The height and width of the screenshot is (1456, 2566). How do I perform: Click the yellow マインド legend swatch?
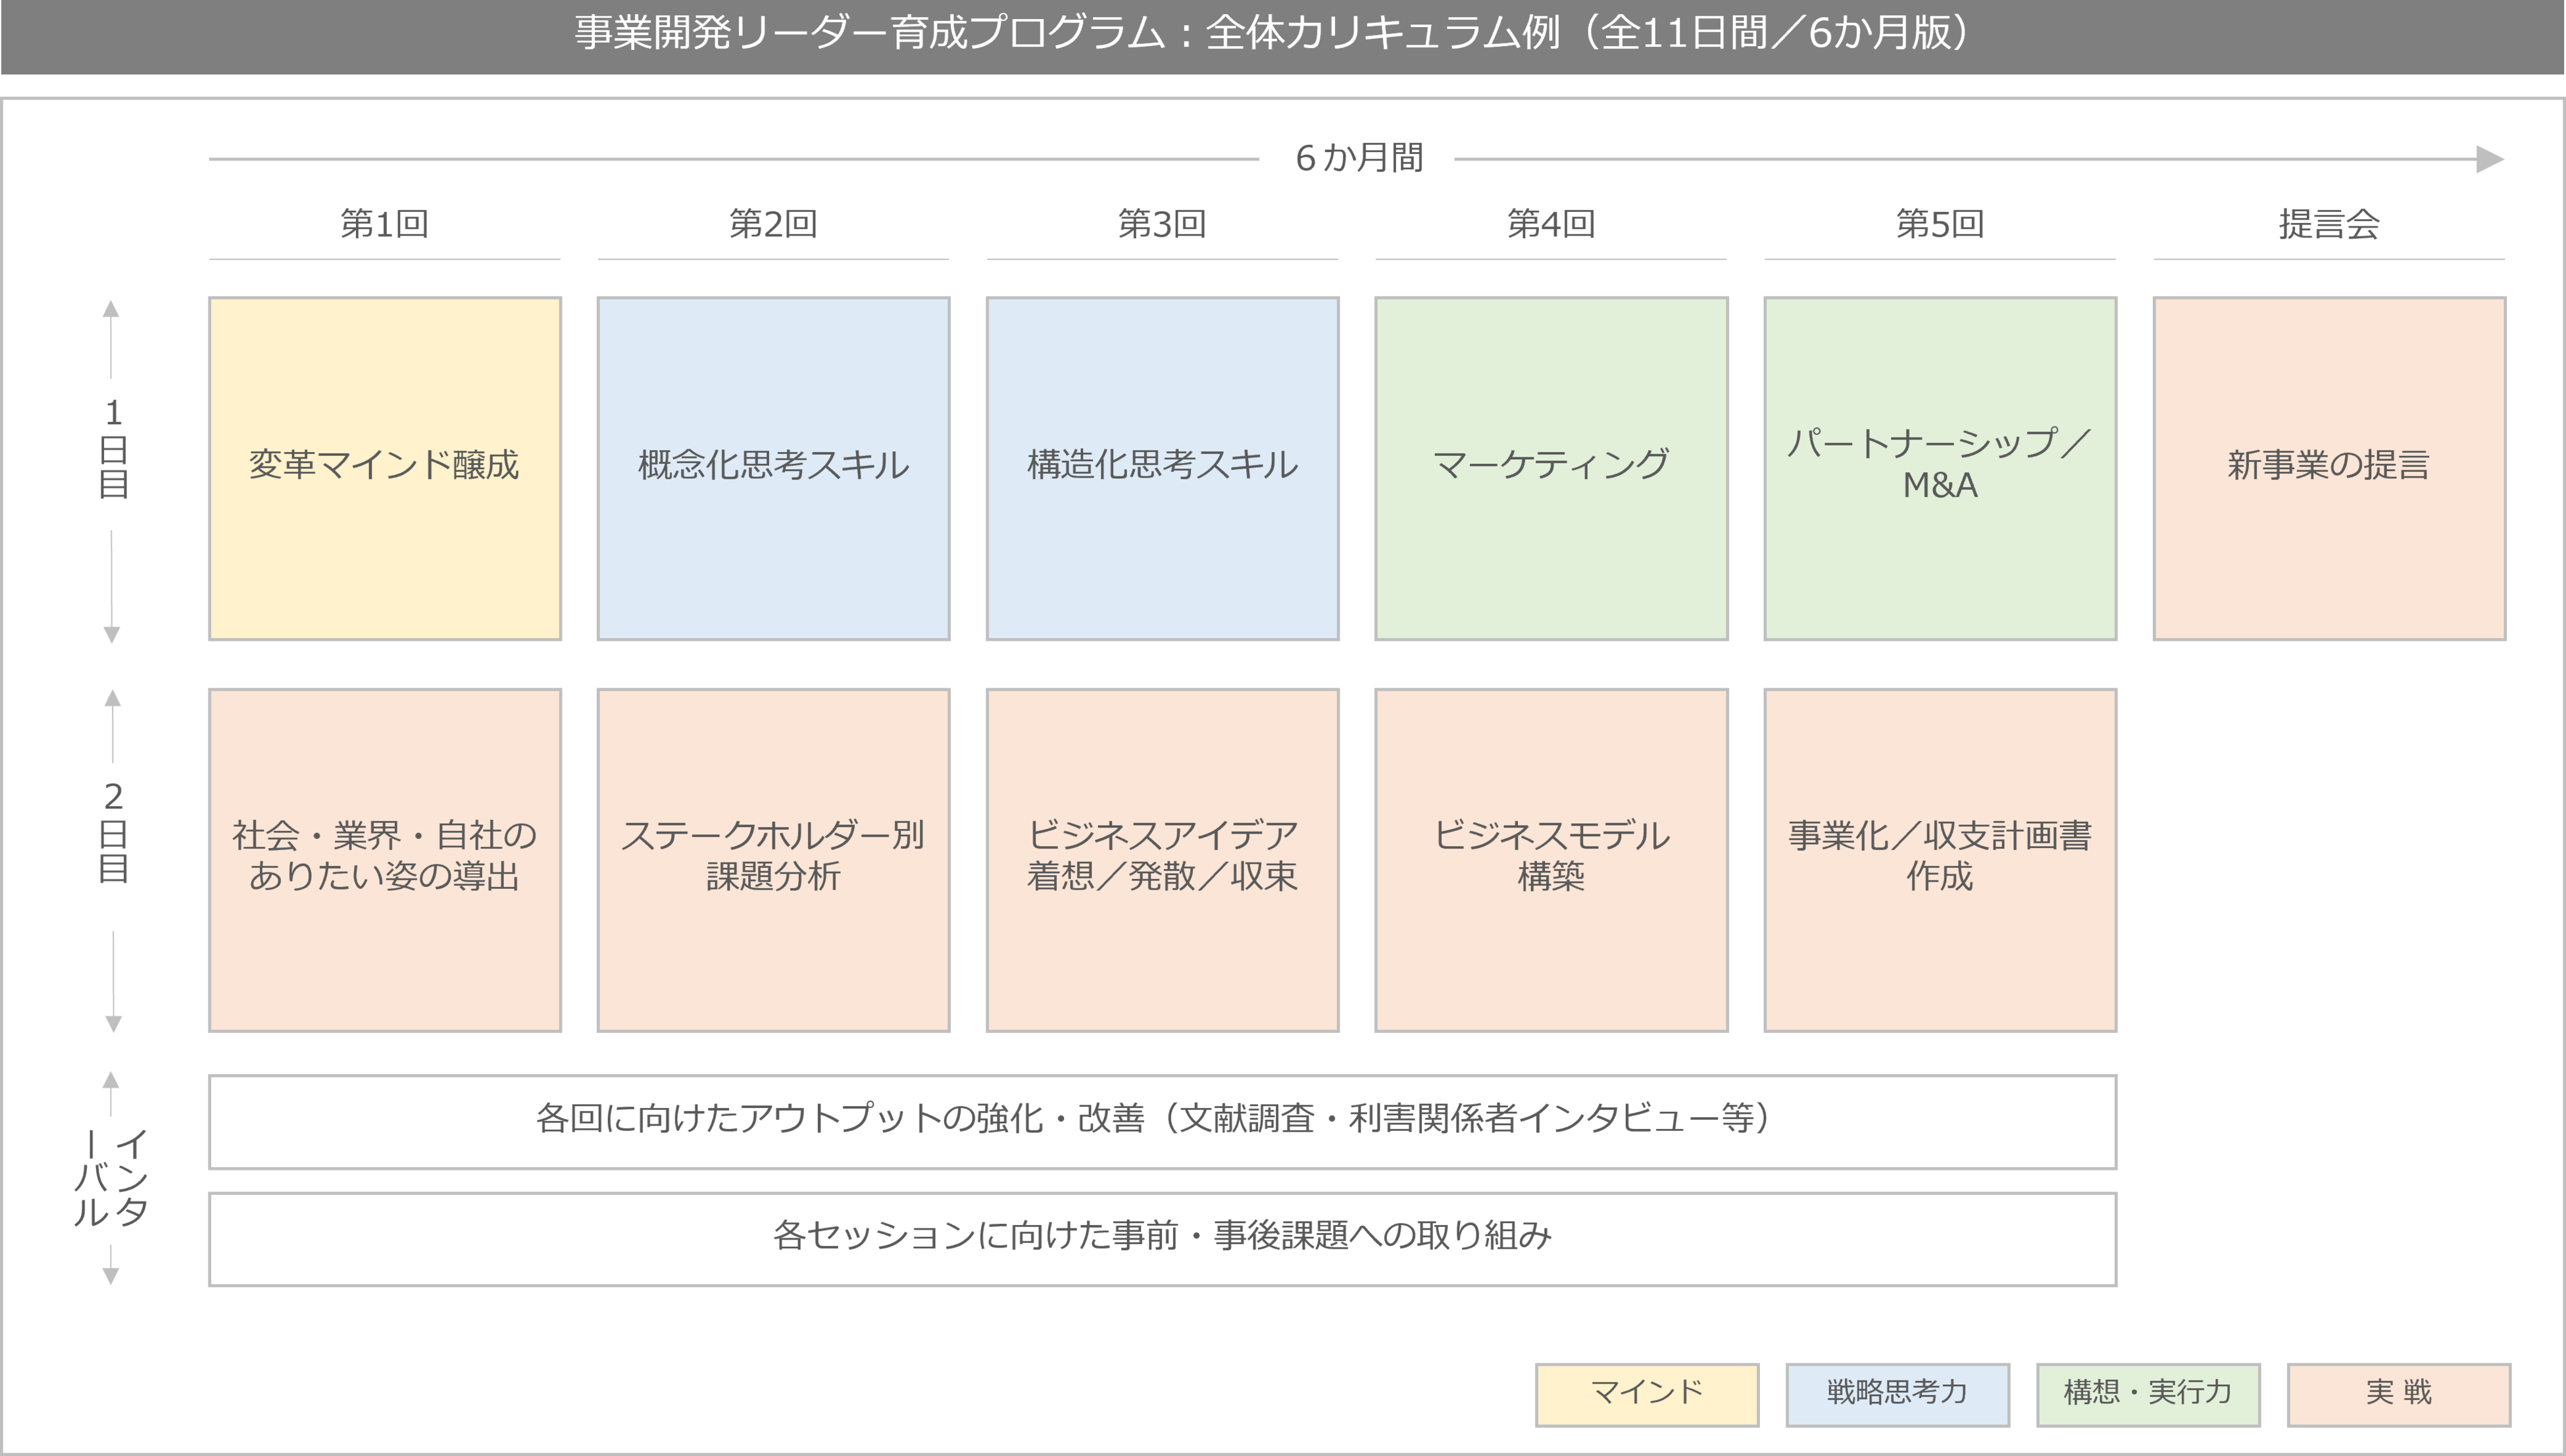(1646, 1394)
